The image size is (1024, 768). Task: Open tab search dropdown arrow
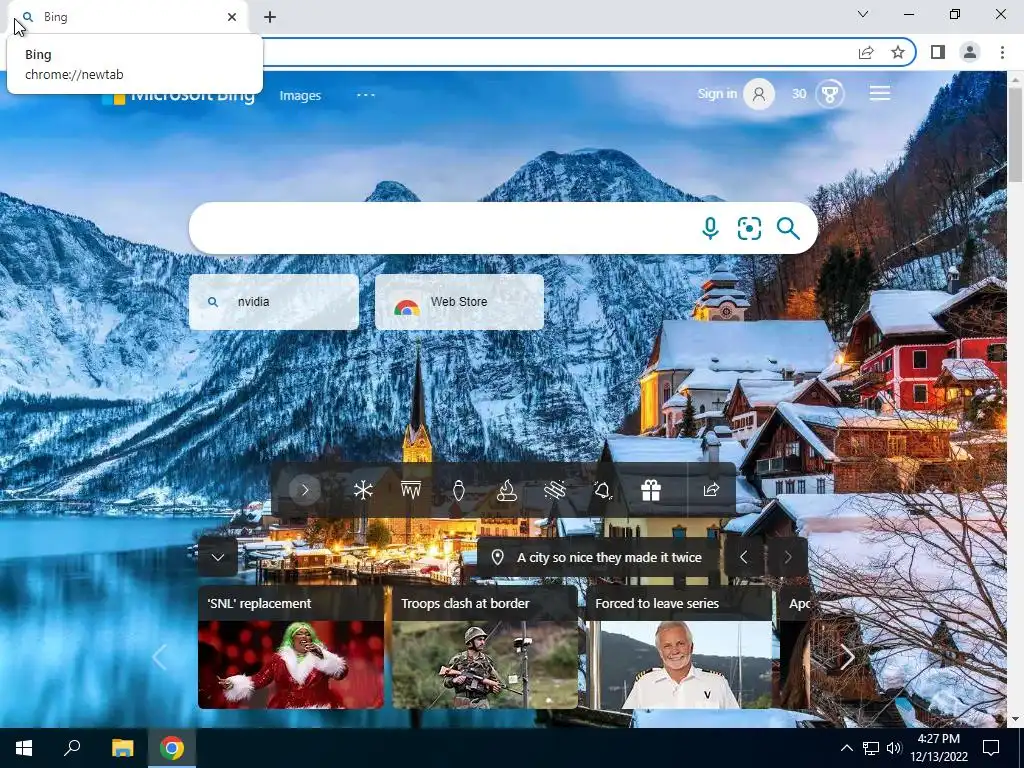[x=863, y=14]
